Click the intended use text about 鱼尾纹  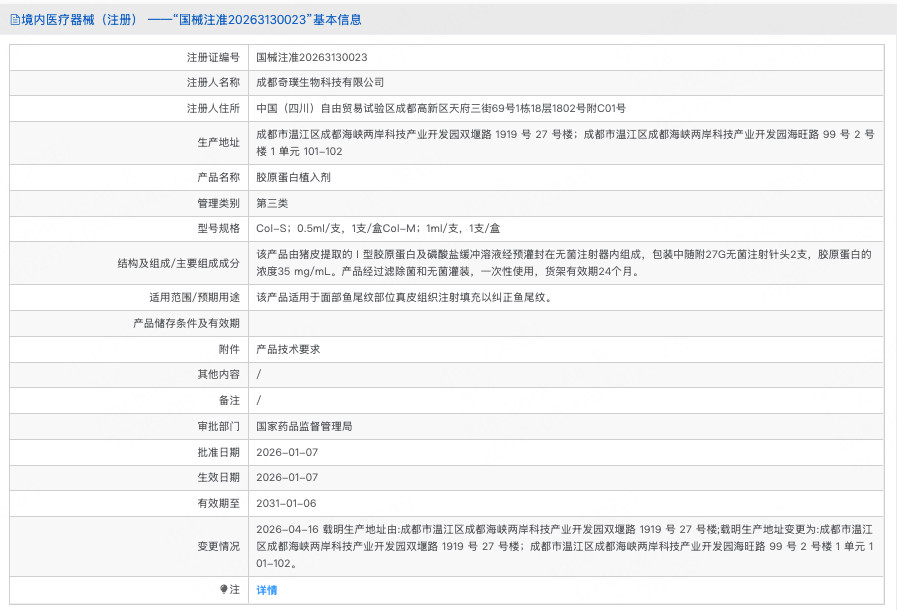point(404,298)
